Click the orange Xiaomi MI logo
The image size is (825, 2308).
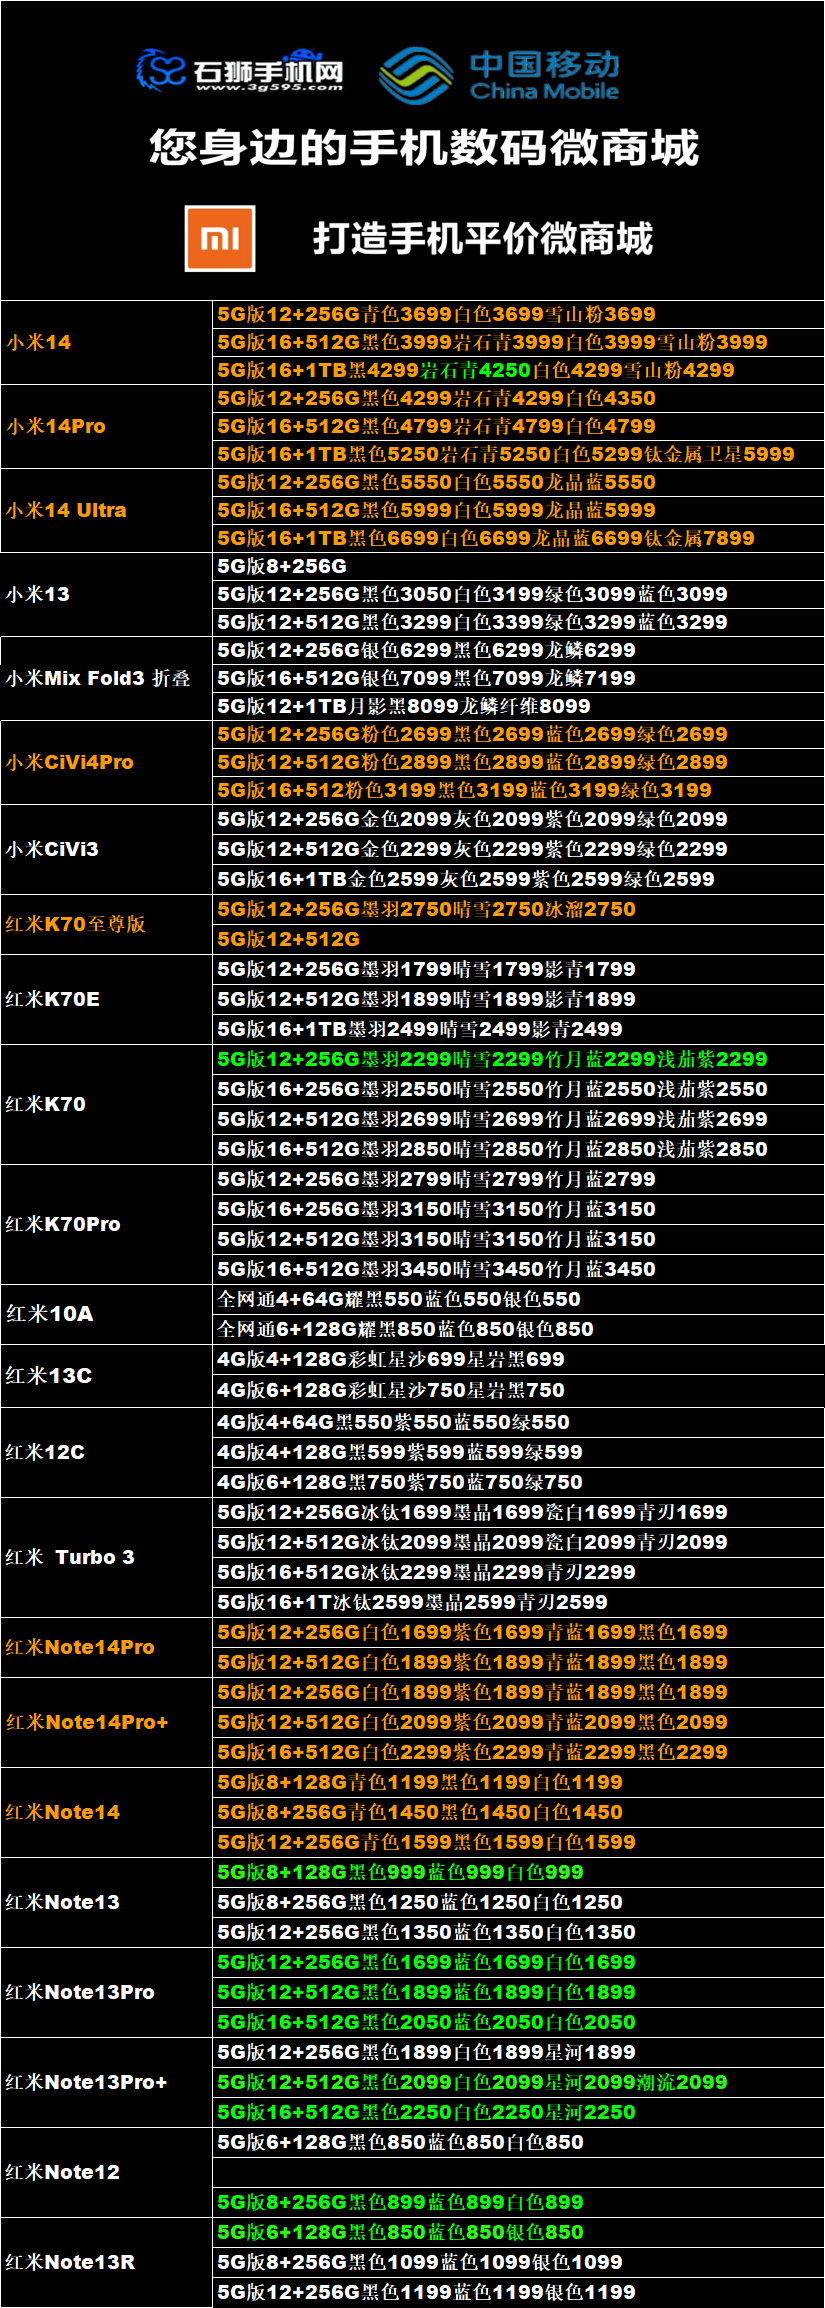pyautogui.click(x=220, y=238)
